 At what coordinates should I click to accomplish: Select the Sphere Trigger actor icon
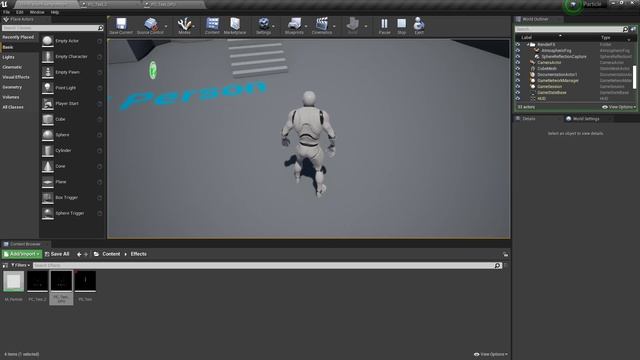[48, 213]
